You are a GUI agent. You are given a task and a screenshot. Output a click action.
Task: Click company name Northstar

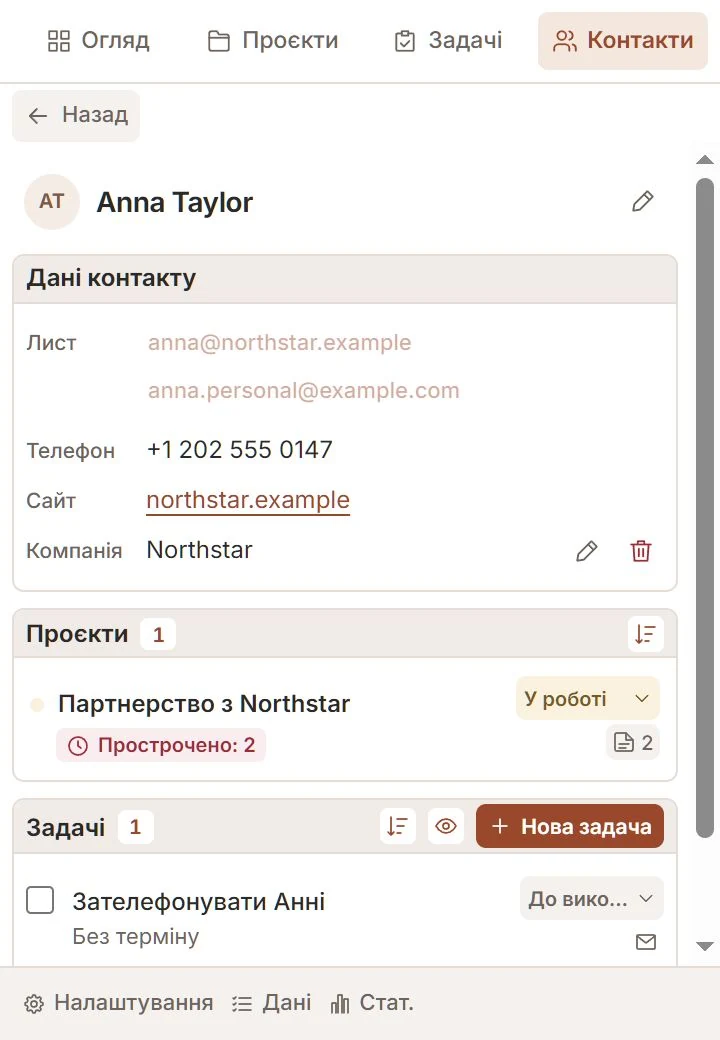point(200,550)
